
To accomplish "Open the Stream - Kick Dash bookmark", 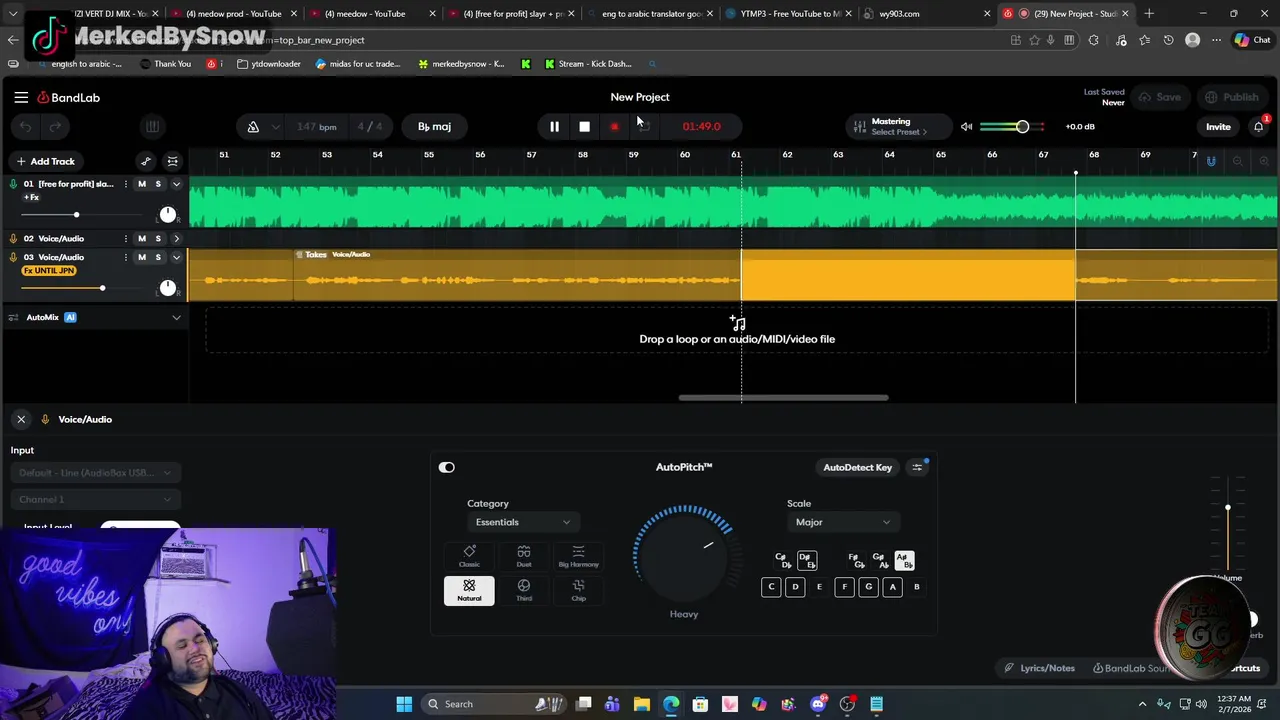I will (588, 64).
